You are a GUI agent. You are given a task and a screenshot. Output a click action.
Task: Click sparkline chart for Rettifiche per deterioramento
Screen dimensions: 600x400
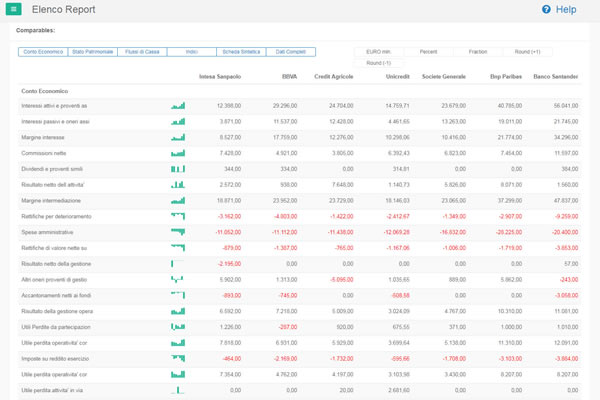click(178, 216)
